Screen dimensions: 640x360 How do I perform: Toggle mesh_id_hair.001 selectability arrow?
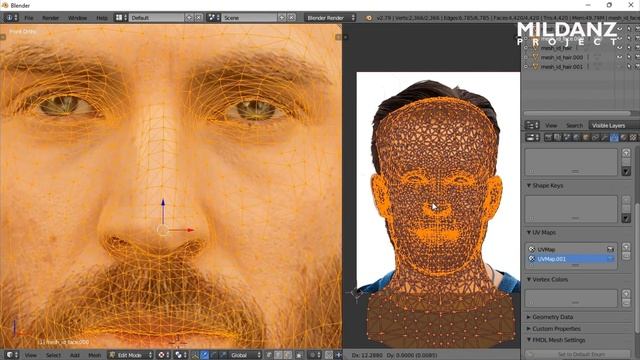pos(629,67)
